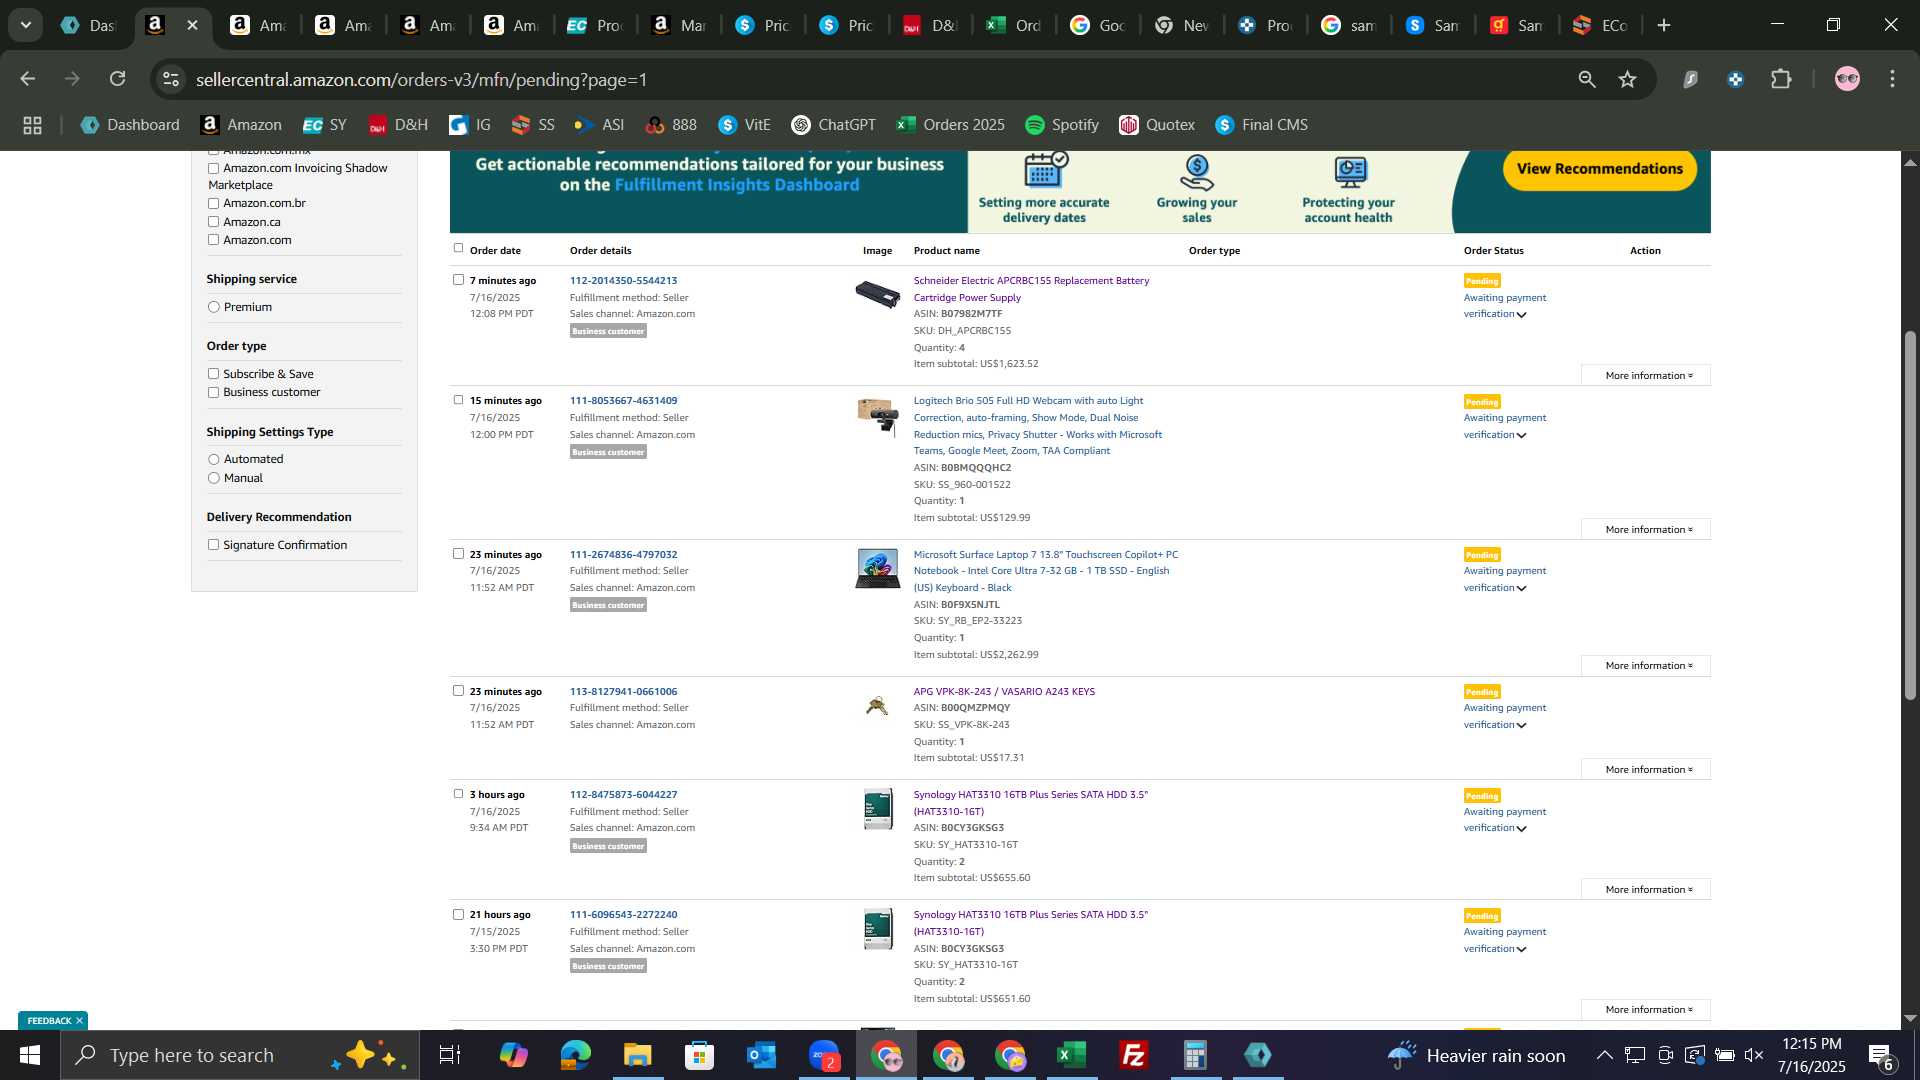Expand More information for order 113-8127941-0661006
The image size is (1920, 1080).
[1646, 770]
